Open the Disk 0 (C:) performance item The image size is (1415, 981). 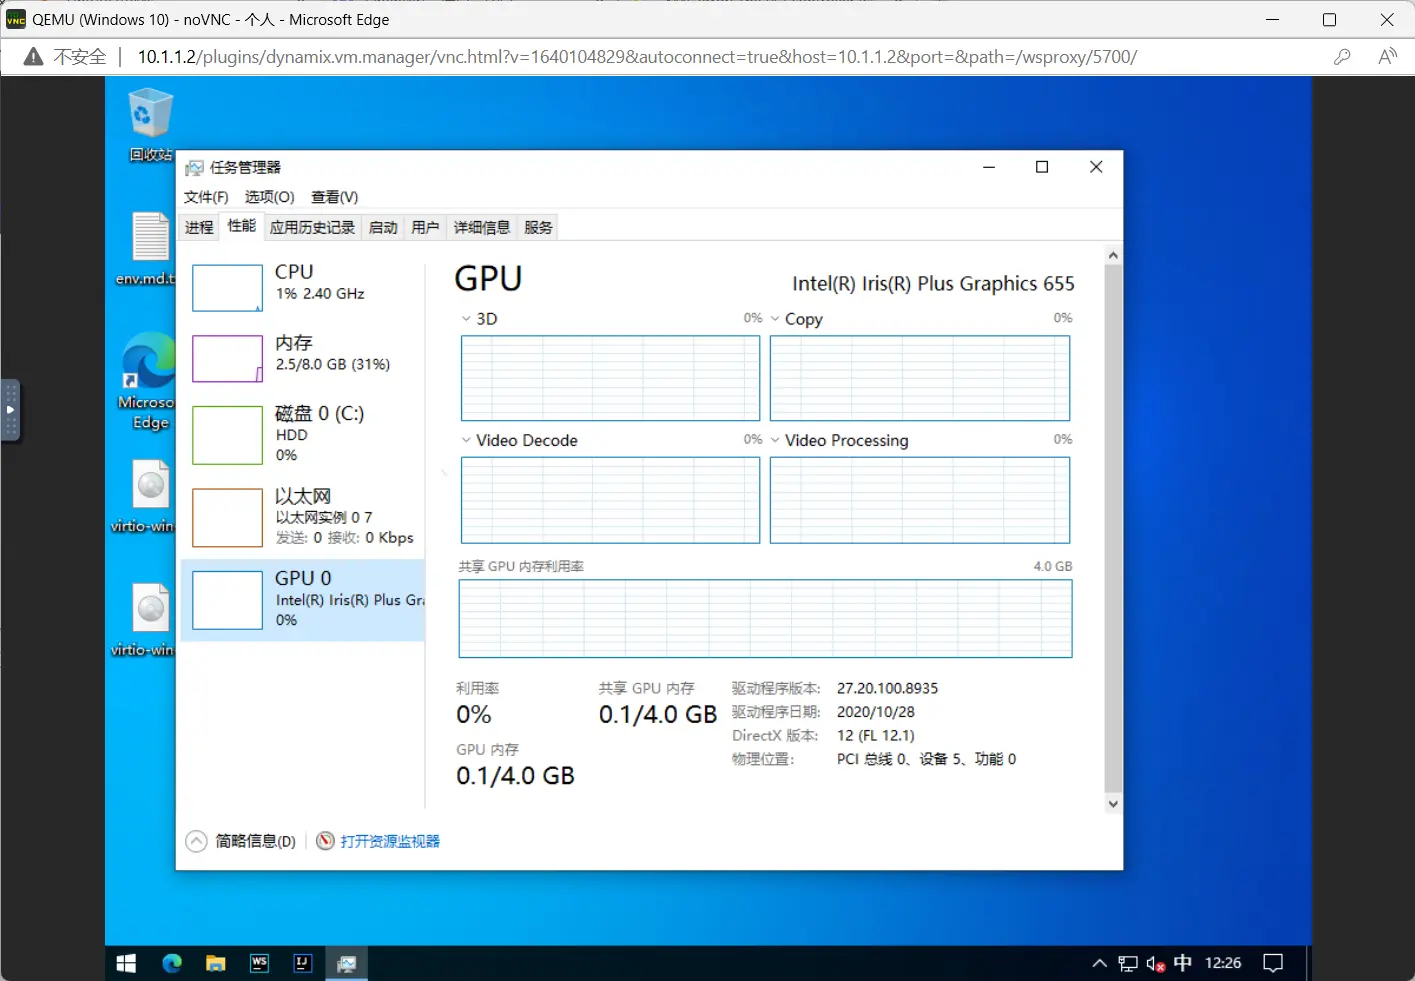tap(302, 434)
